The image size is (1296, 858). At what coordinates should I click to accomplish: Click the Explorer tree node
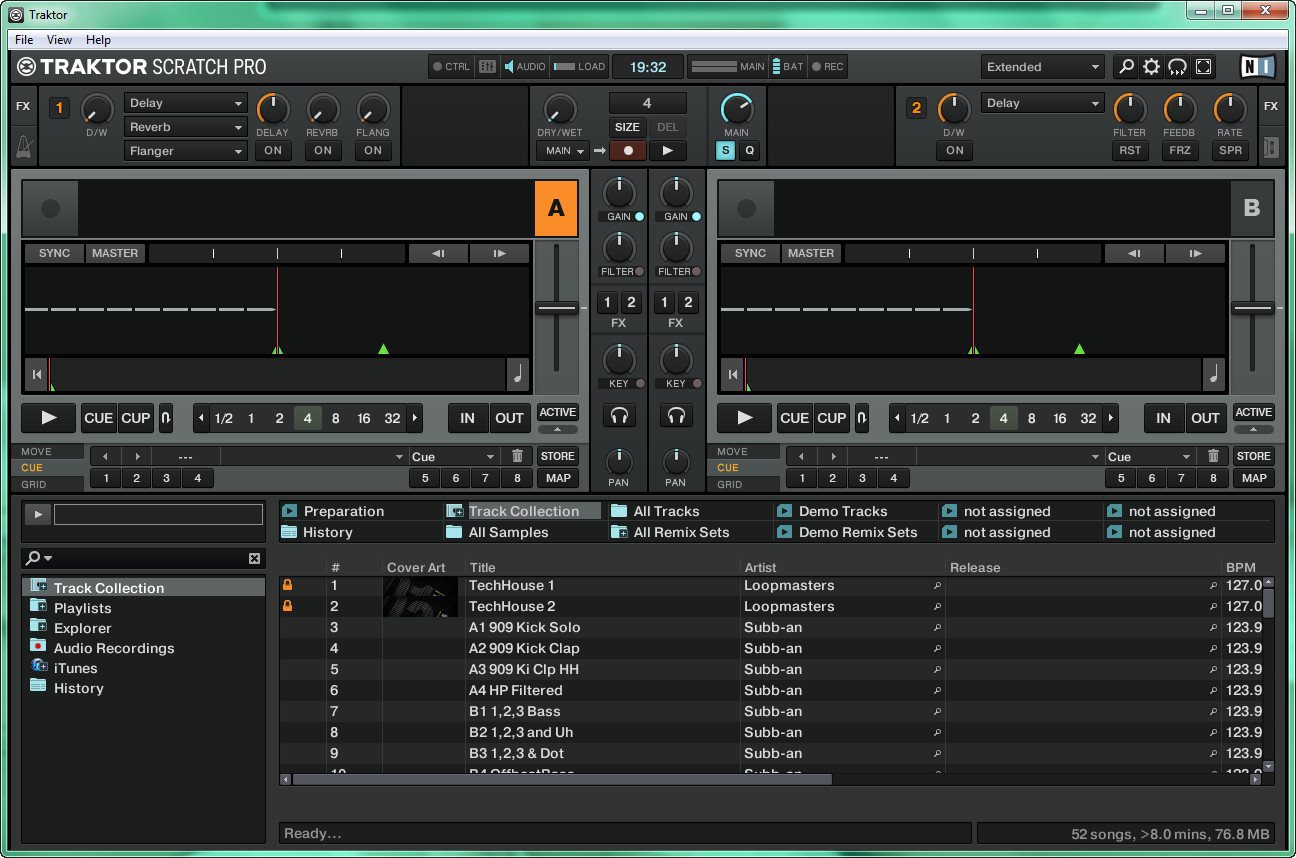[x=83, y=628]
